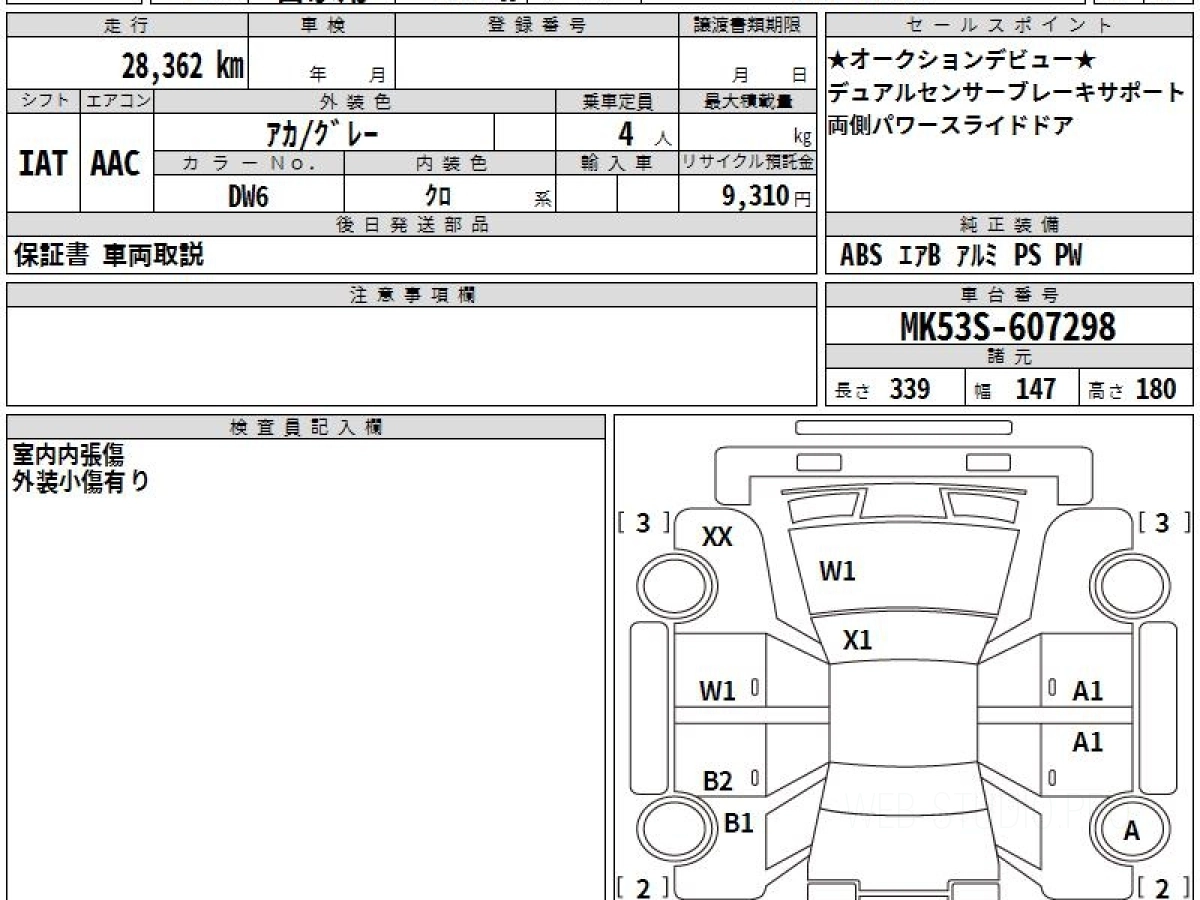Click 保証書 車両取説 text
The image size is (1200, 900).
(x=109, y=256)
